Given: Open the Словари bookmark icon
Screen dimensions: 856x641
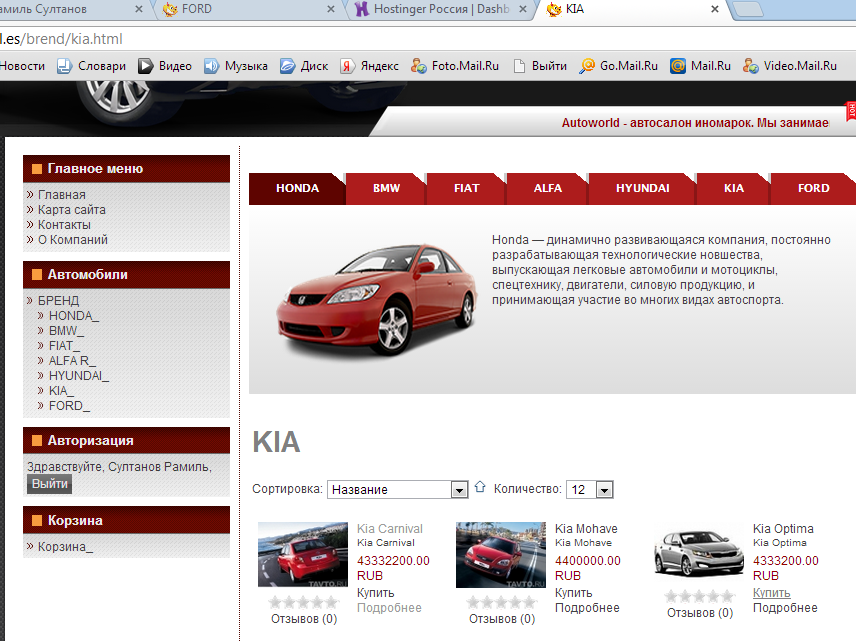Looking at the screenshot, I should [x=64, y=66].
